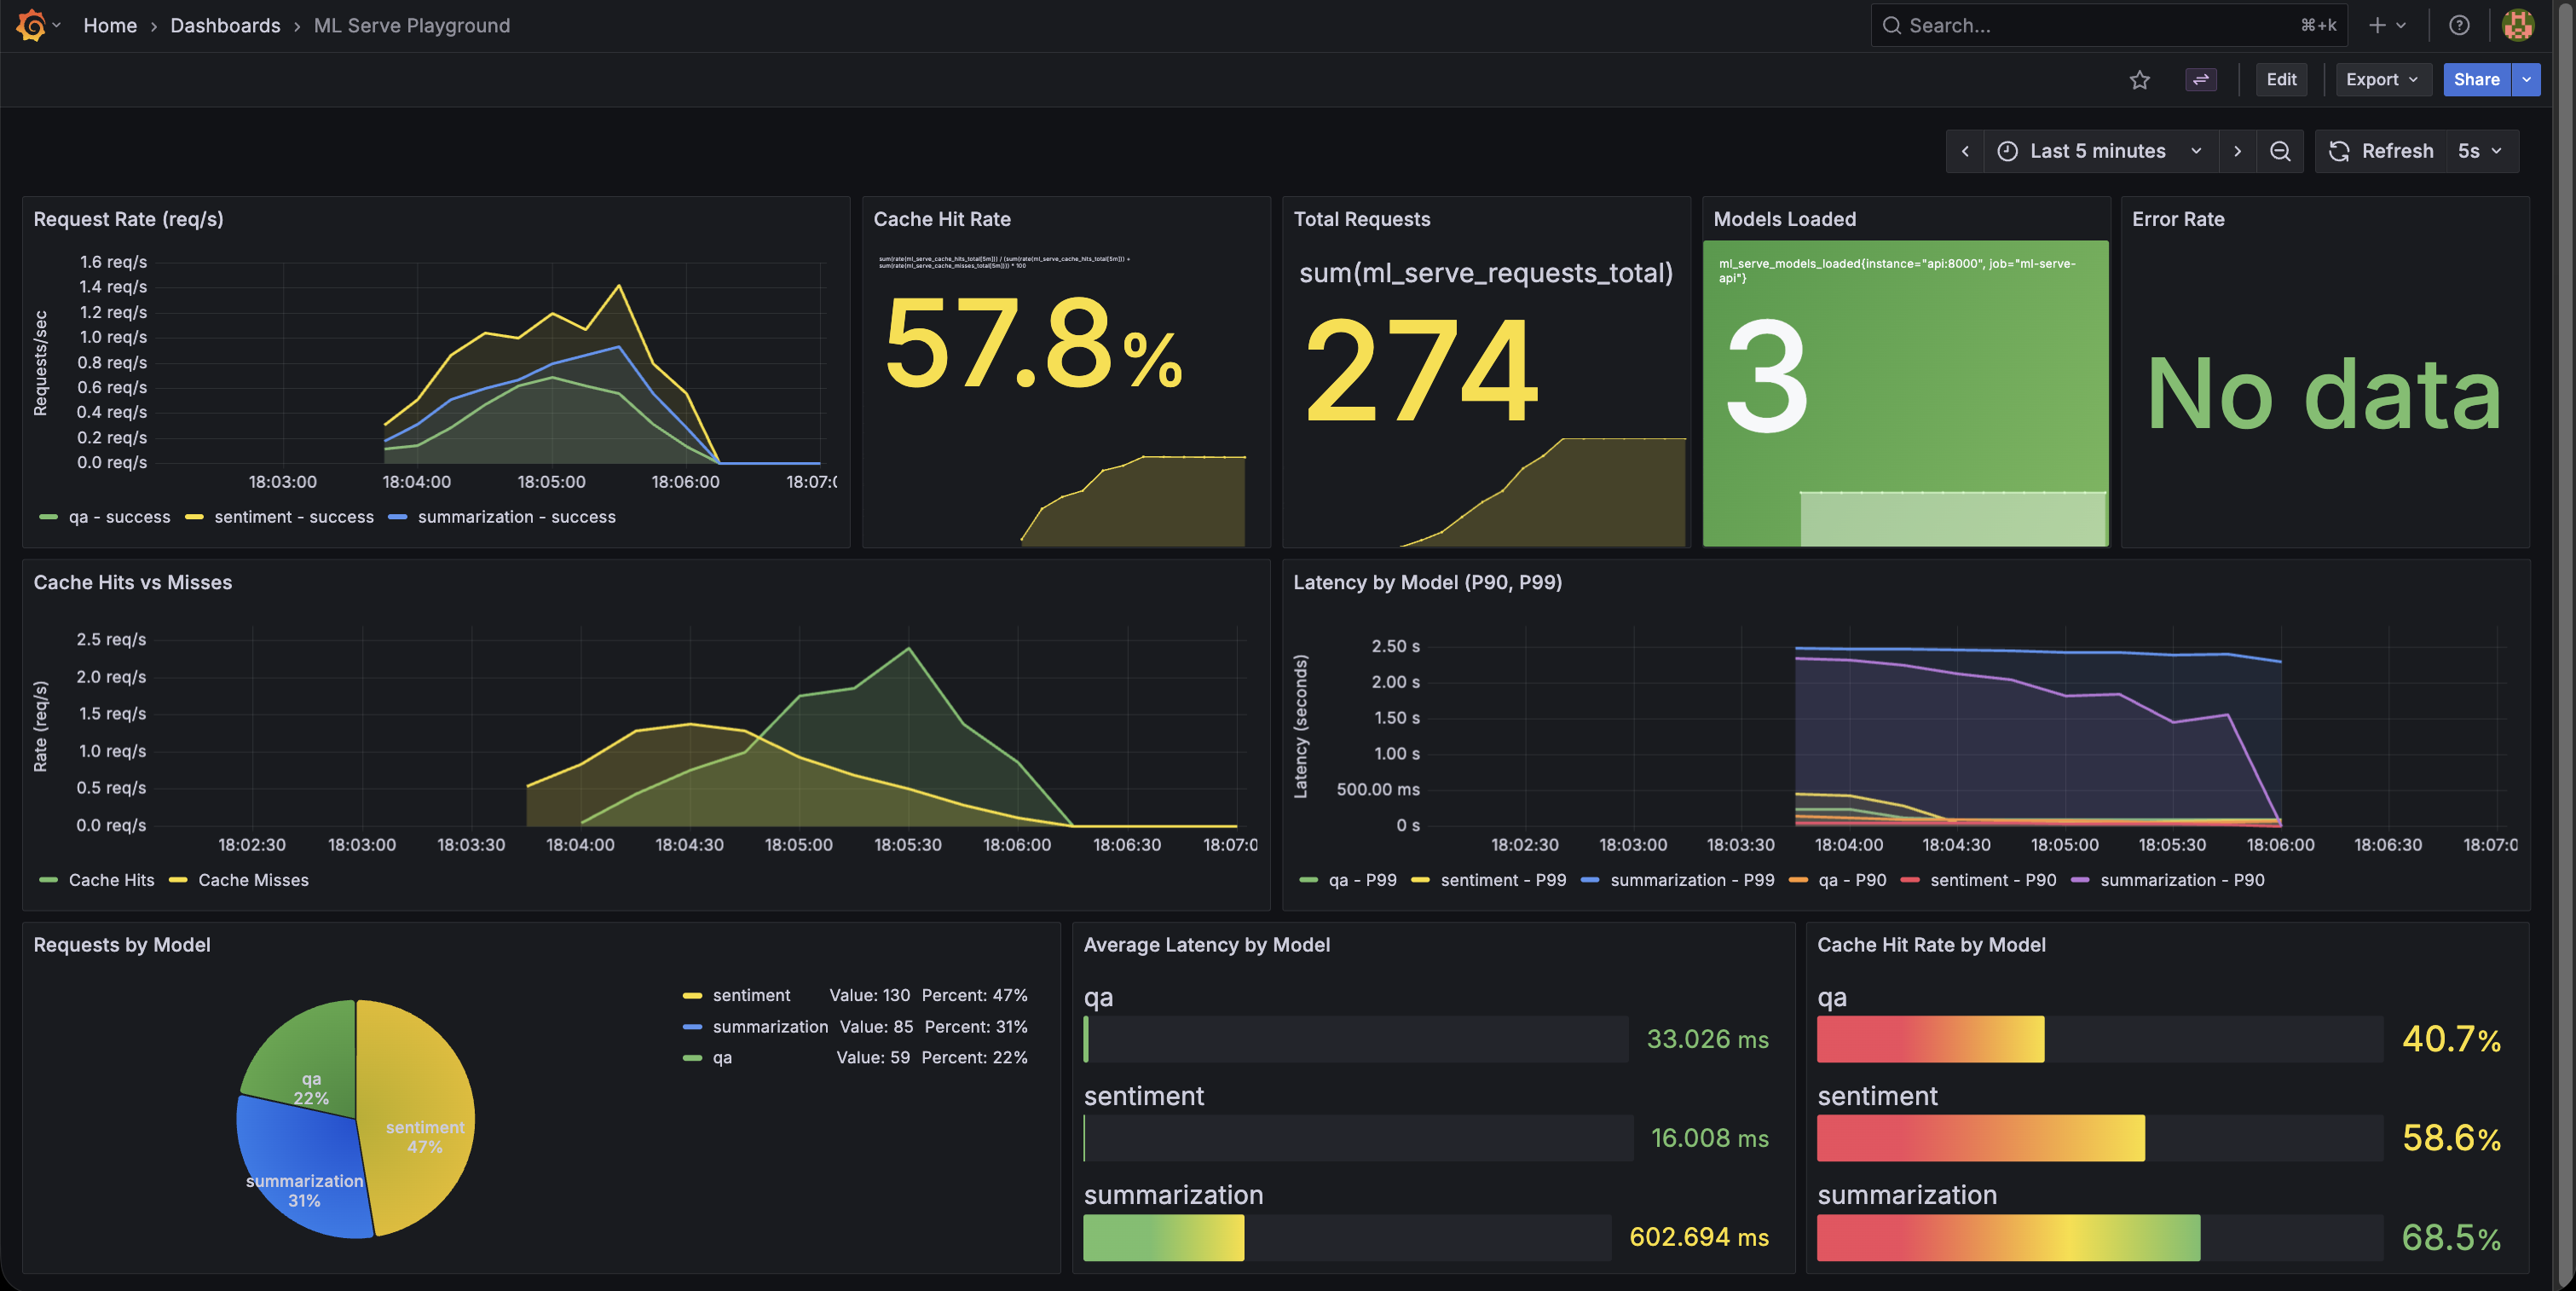Toggle the summarization - P90 latency series
2576x1291 pixels.
(x=2184, y=880)
